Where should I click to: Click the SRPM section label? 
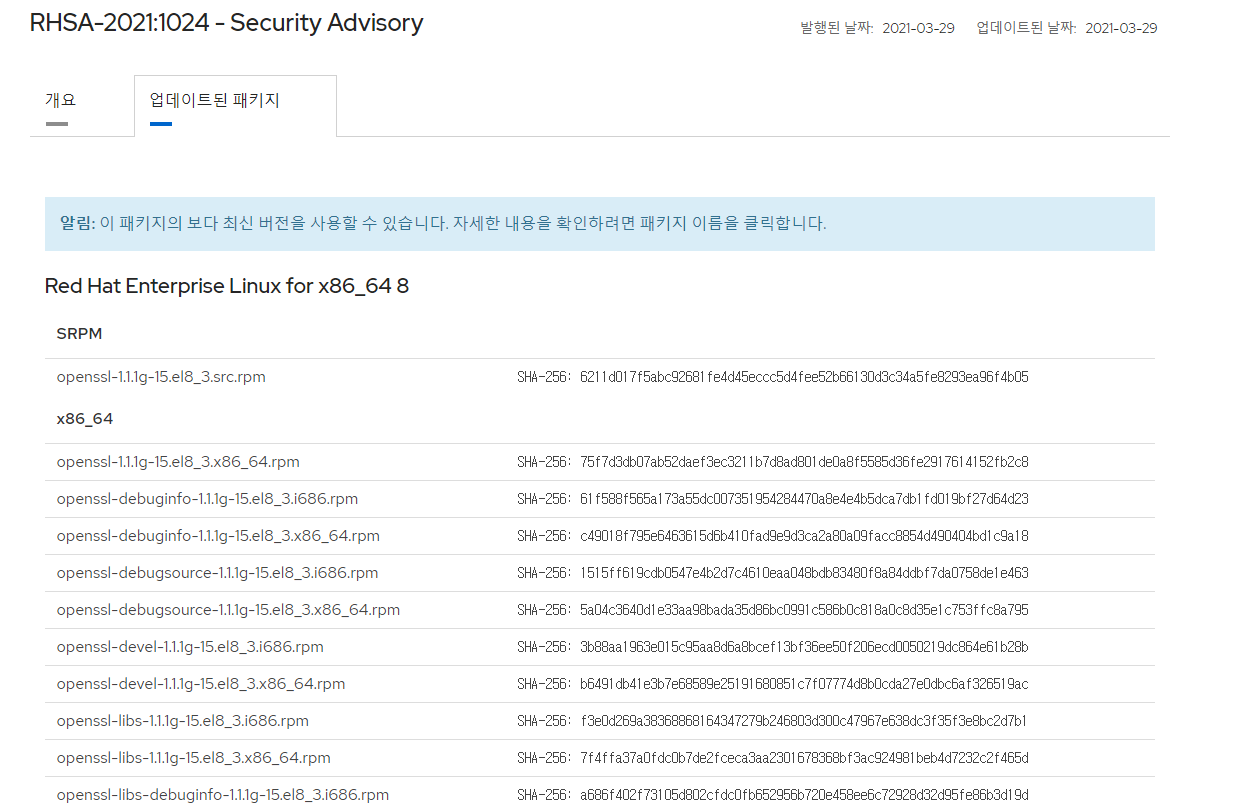[79, 334]
